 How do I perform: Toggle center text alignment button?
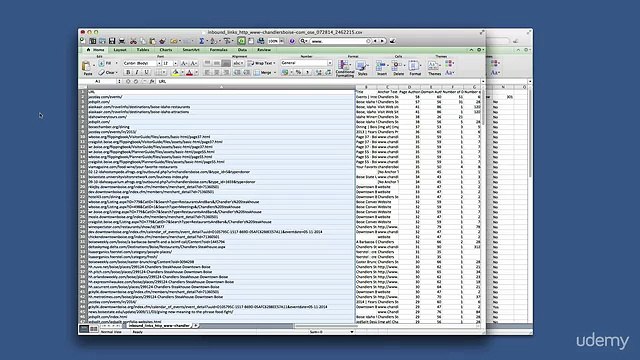point(216,73)
